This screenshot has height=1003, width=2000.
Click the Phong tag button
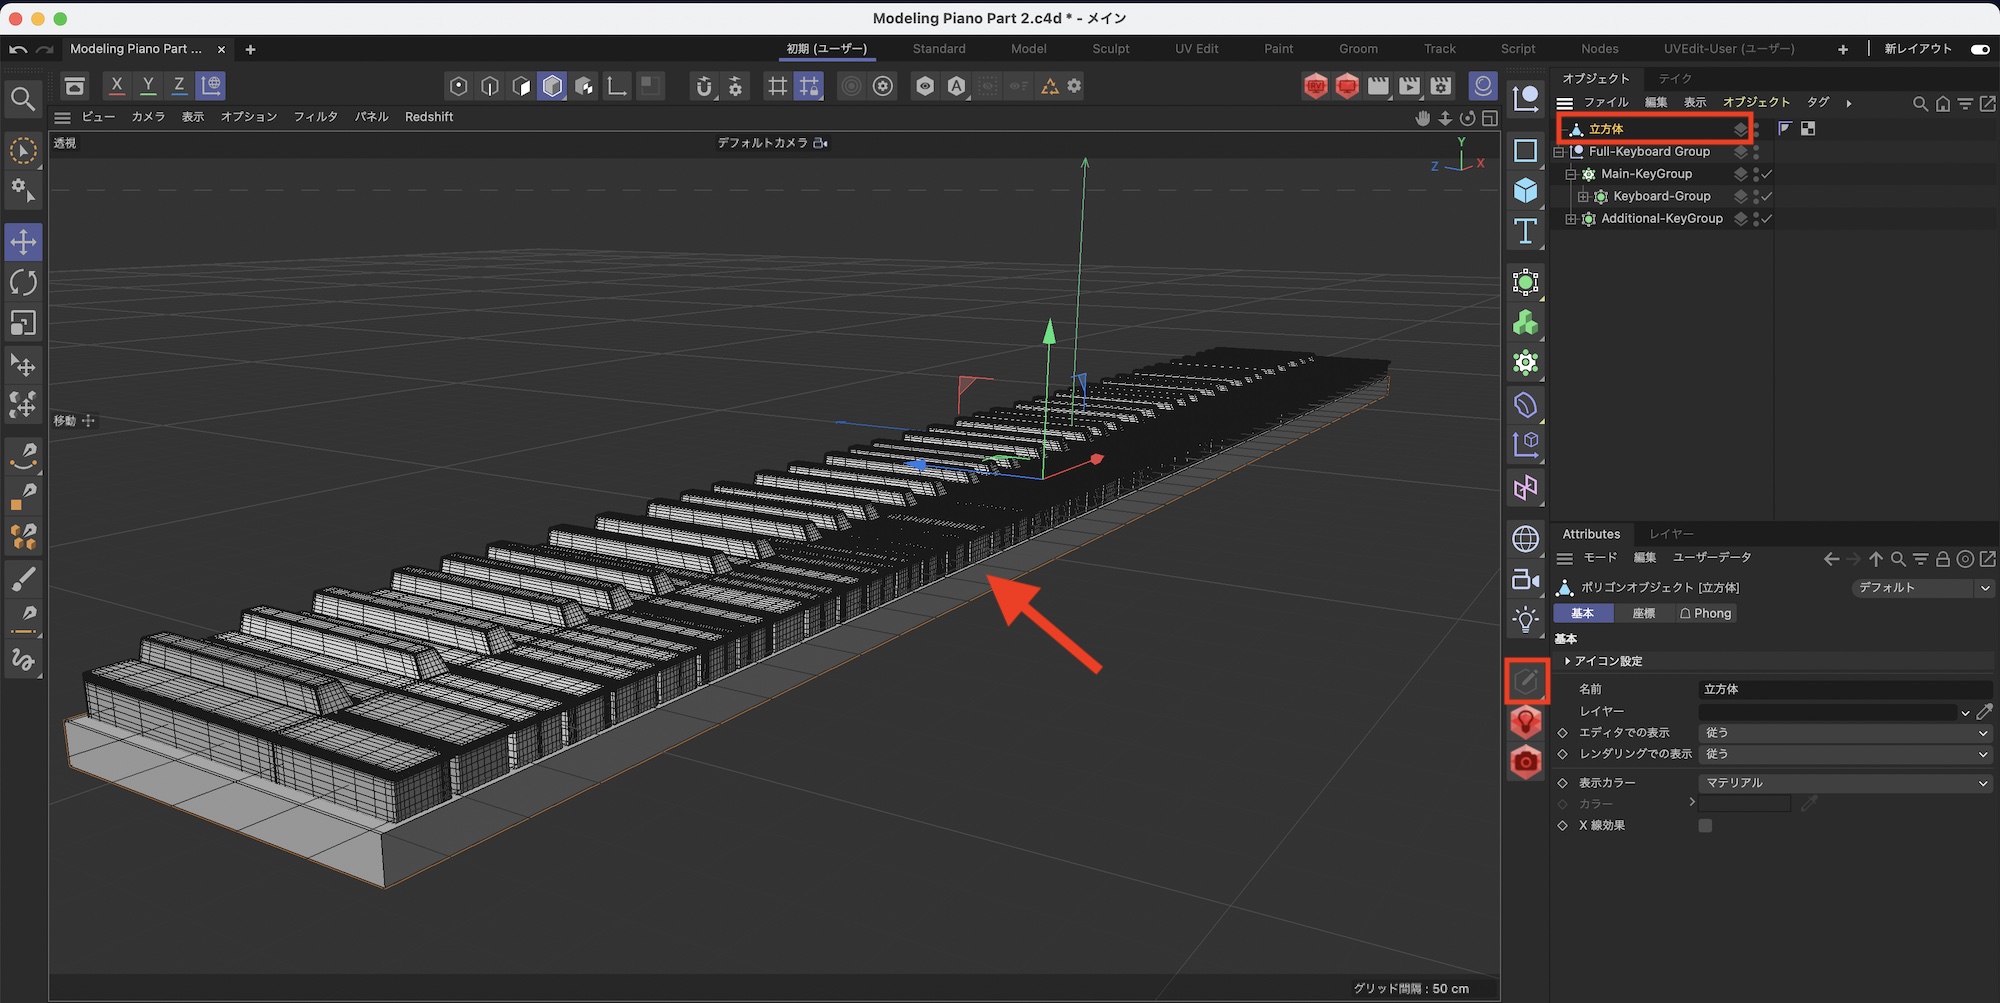pyautogui.click(x=1705, y=614)
